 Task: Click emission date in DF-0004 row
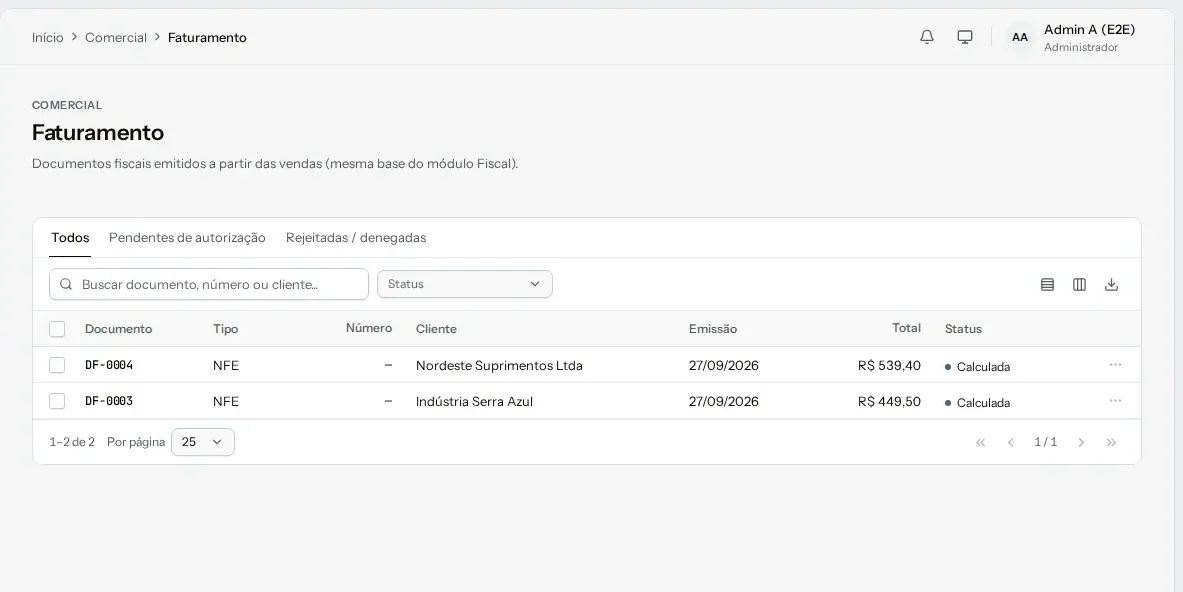pyautogui.click(x=724, y=366)
